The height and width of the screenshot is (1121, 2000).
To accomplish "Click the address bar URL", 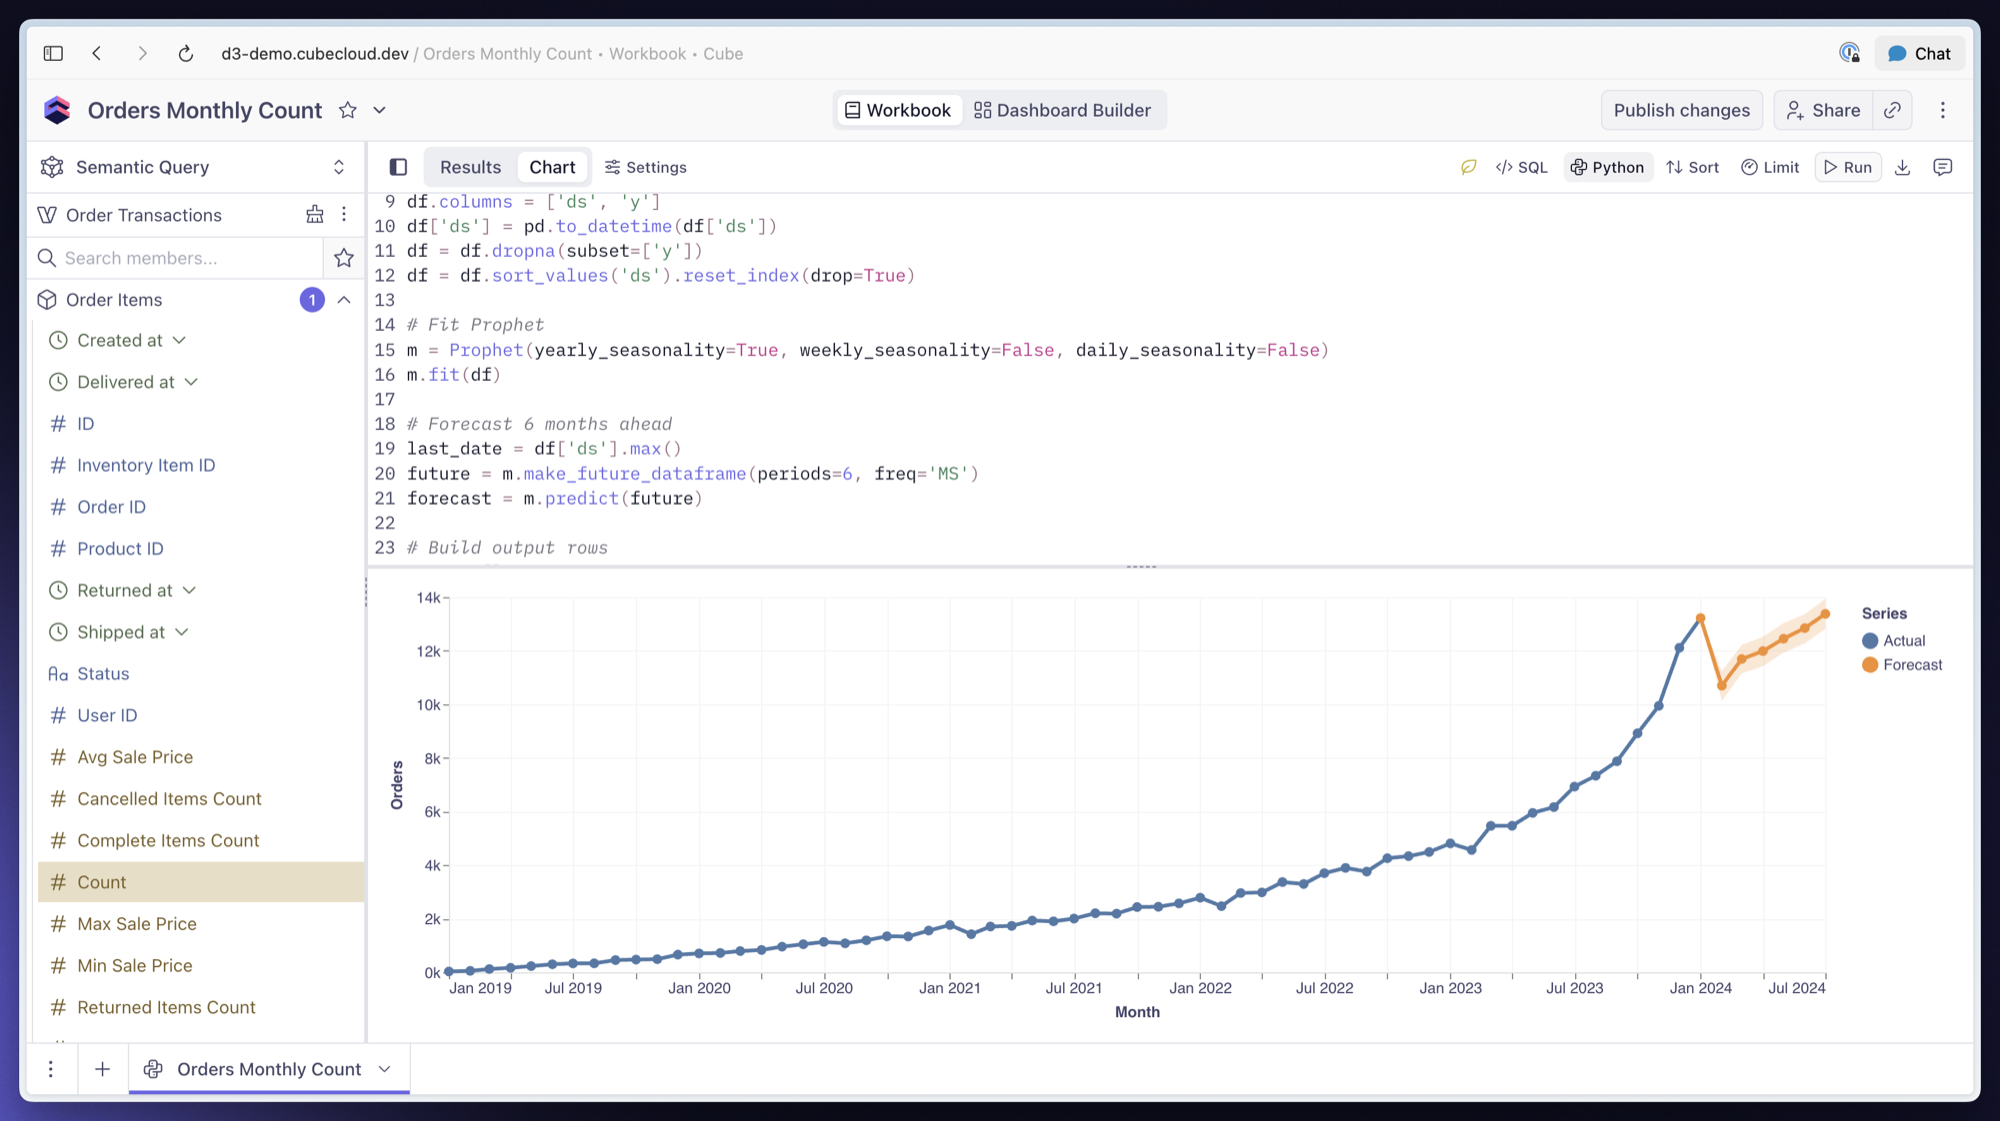I will [x=482, y=54].
